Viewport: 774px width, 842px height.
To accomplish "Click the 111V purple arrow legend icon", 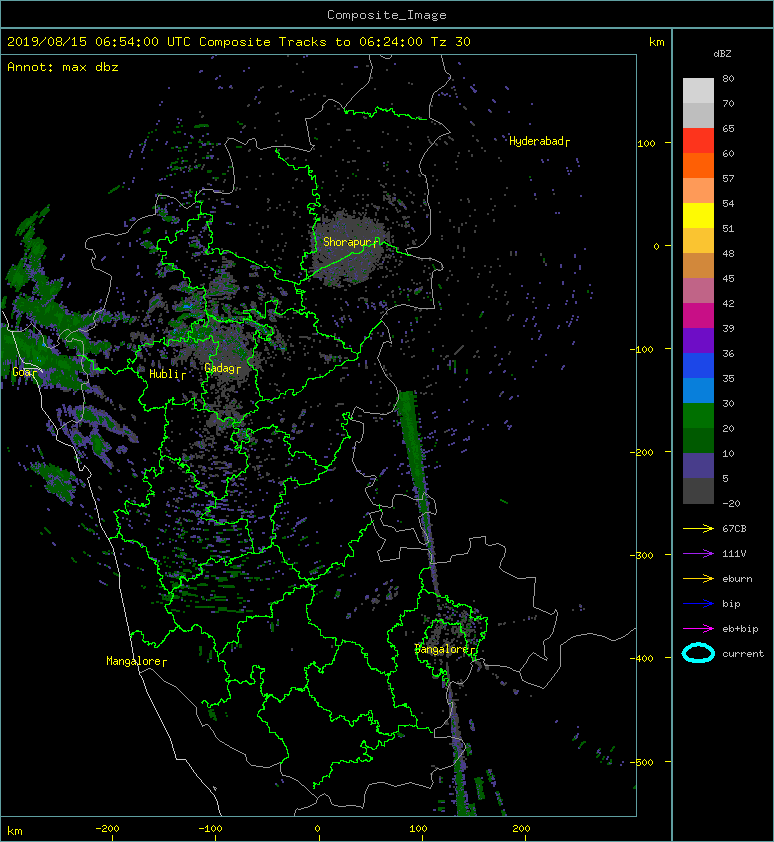I will 698,554.
